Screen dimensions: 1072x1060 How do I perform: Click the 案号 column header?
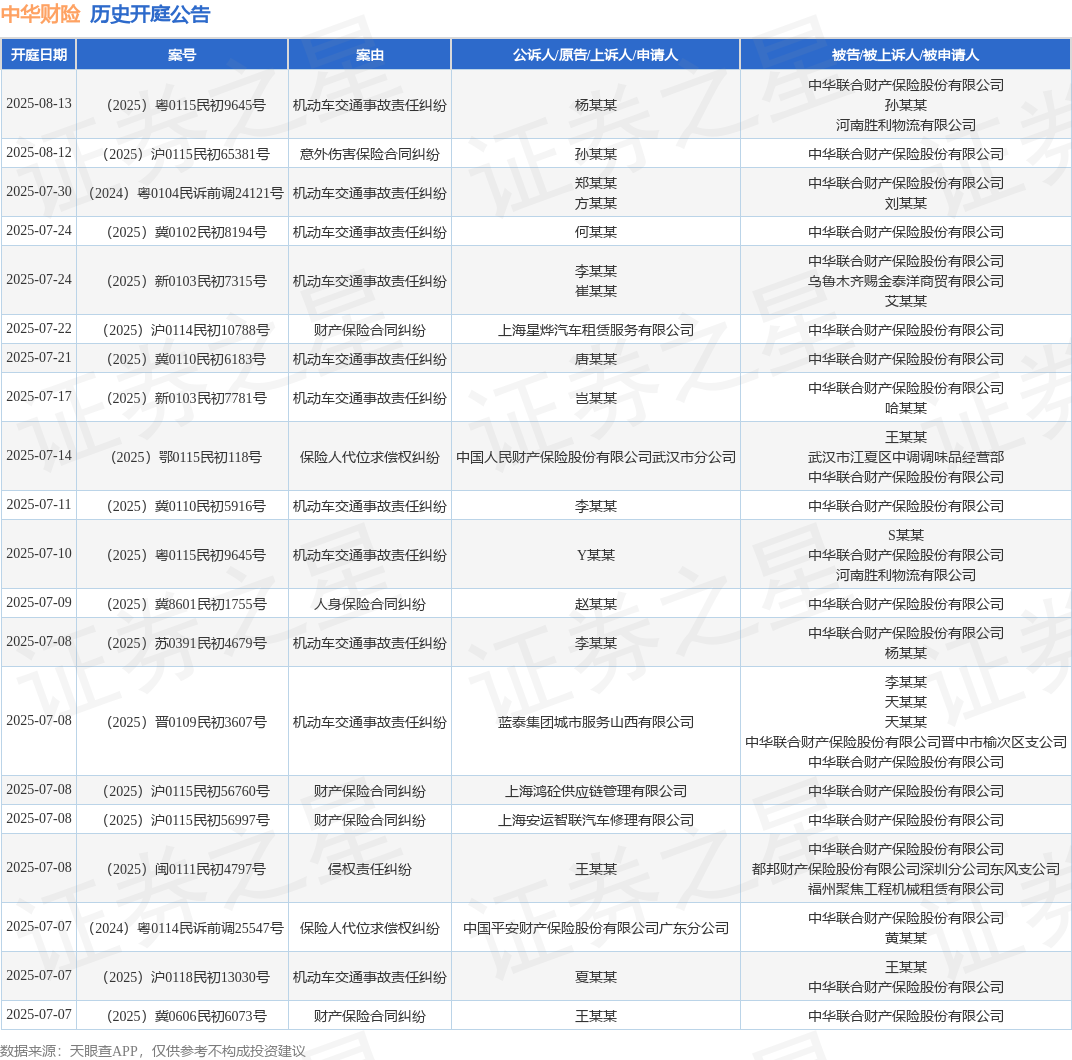182,55
